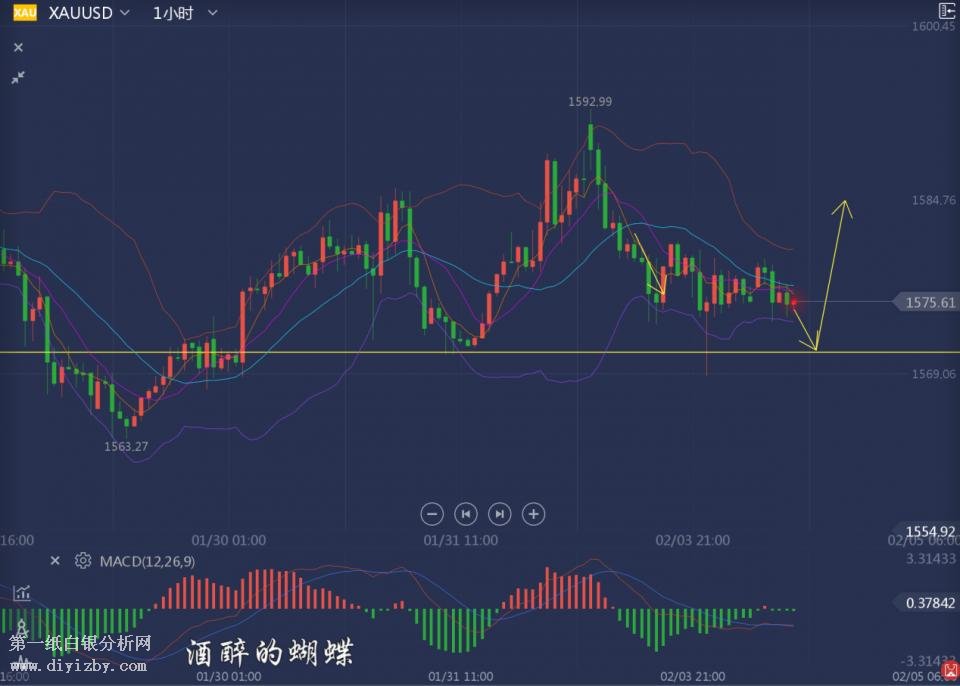
Task: Click the red icon at bottom-right corner
Action: 949,677
